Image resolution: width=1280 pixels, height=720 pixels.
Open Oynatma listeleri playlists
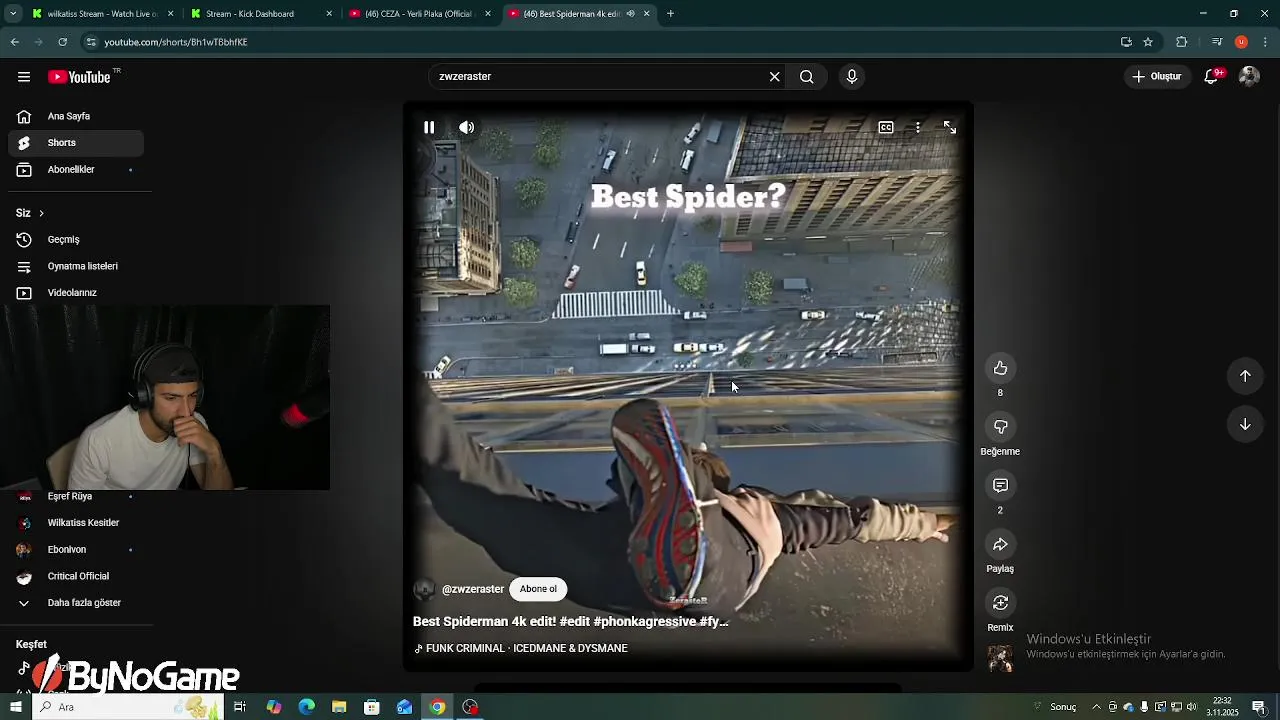coord(76,267)
